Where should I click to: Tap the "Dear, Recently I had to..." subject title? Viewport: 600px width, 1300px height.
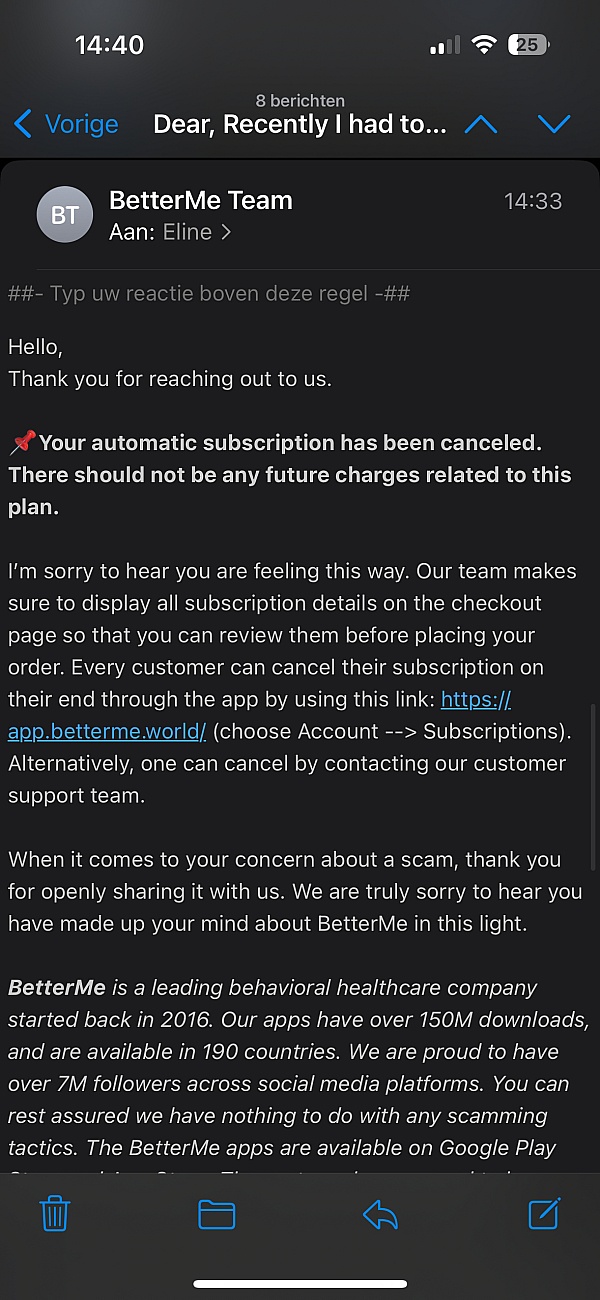tap(300, 125)
